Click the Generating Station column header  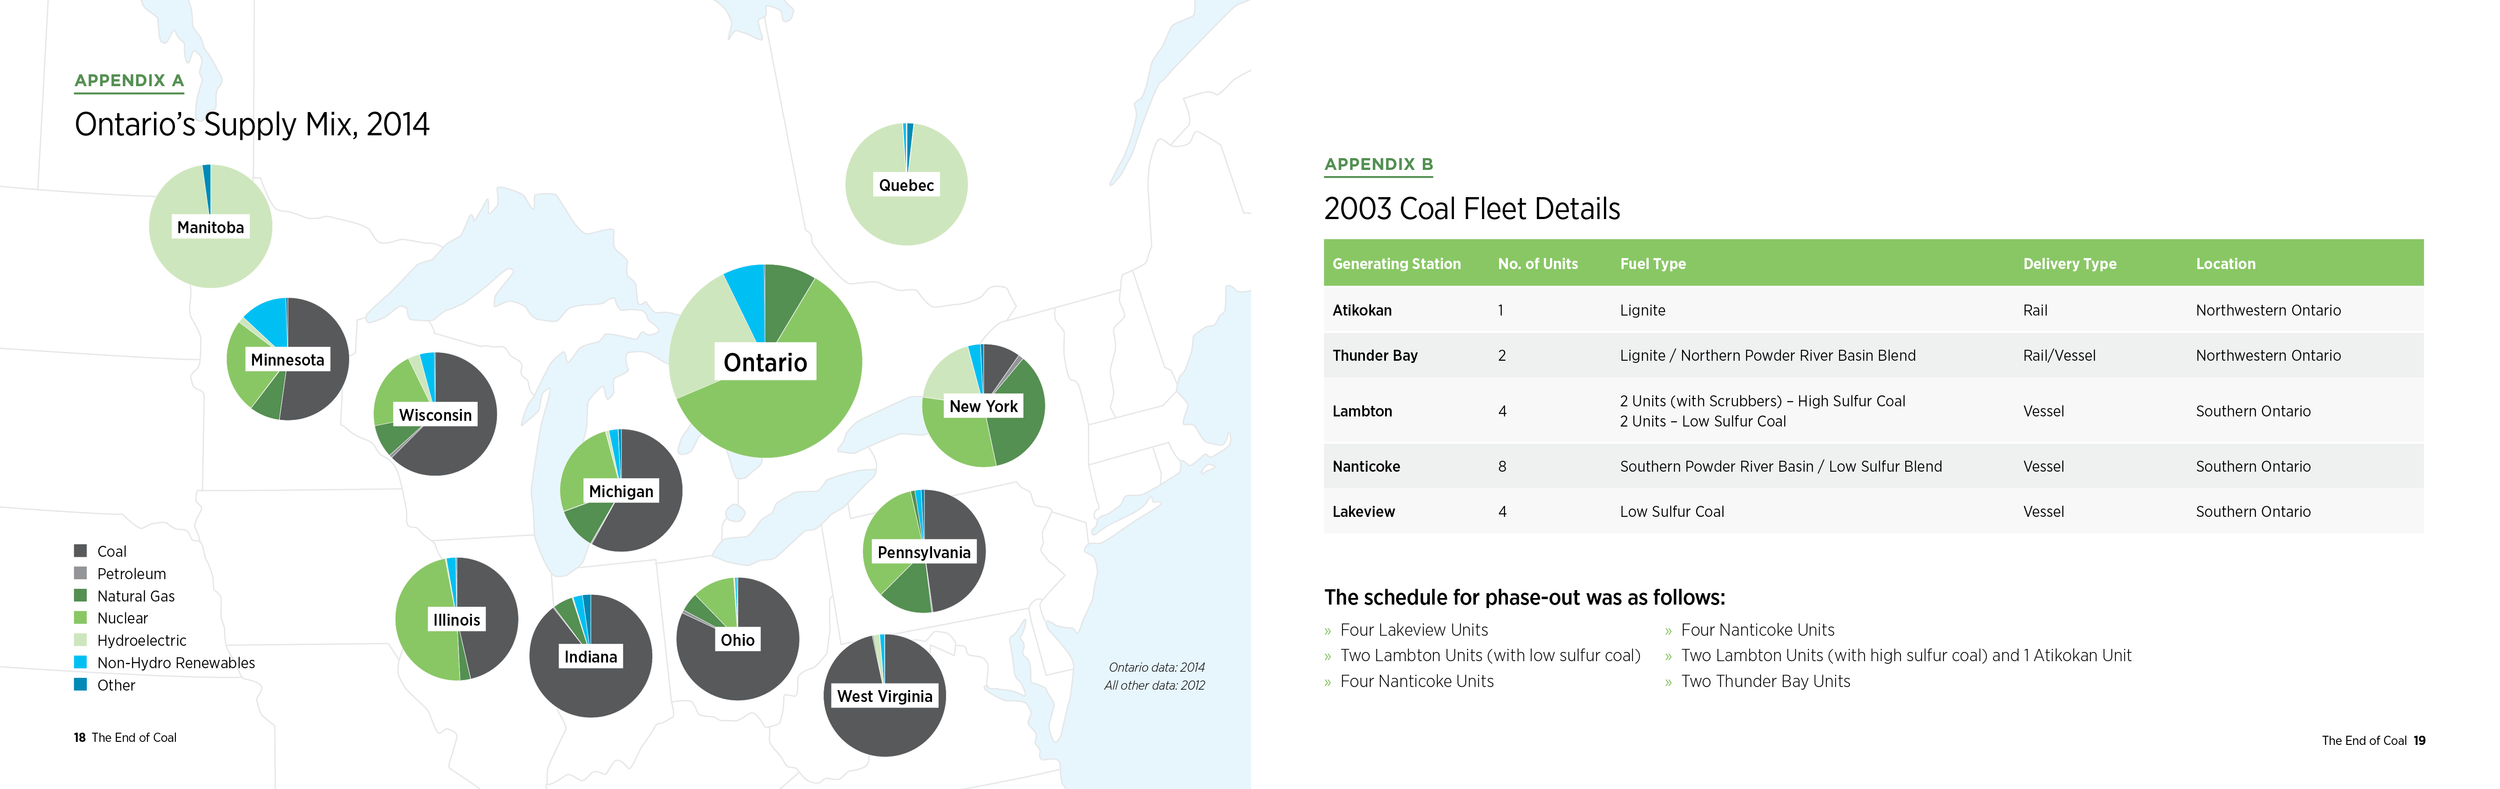(x=1396, y=264)
